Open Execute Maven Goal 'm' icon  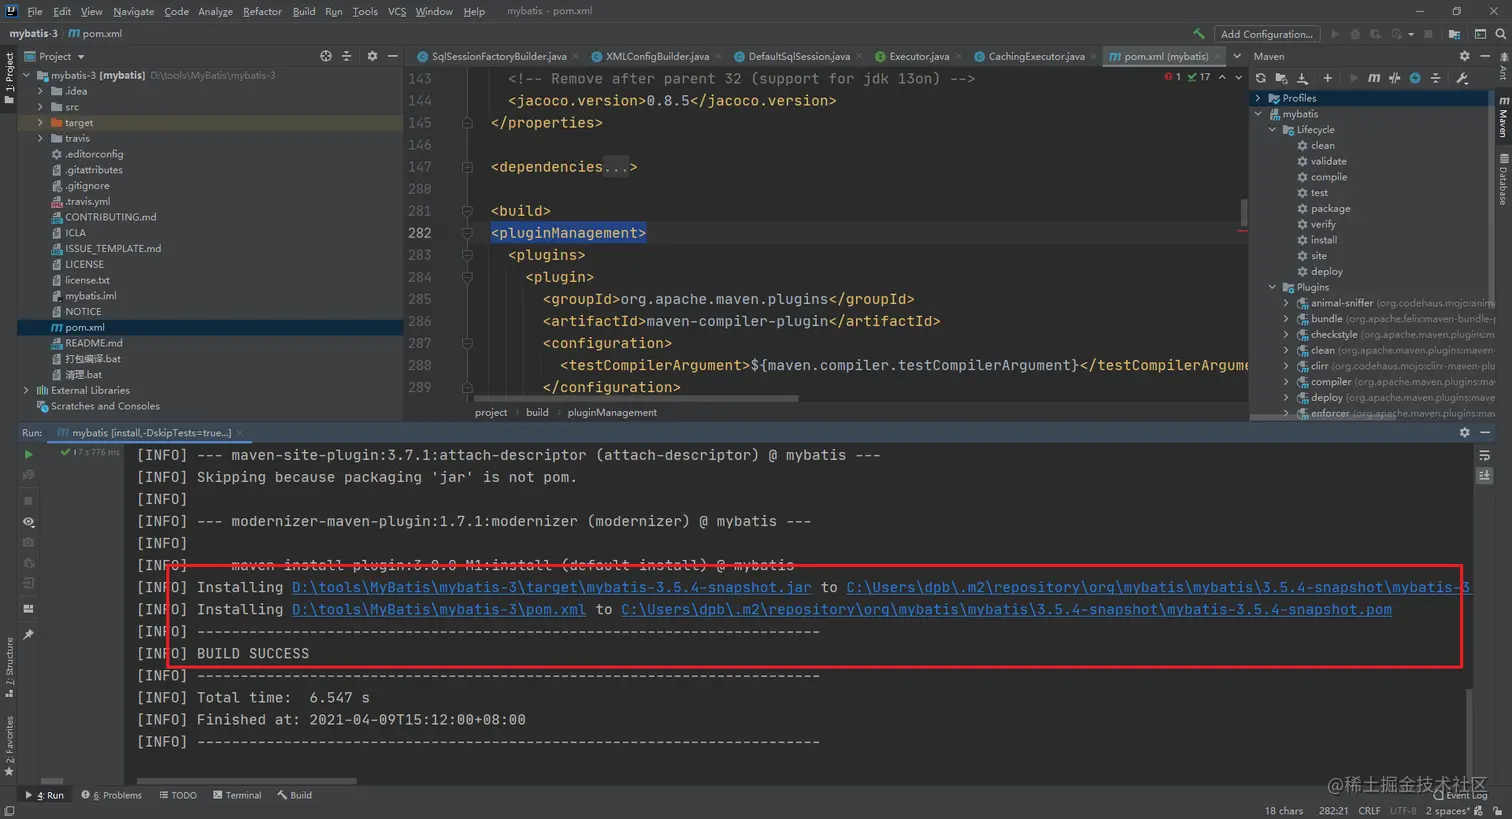coord(1374,78)
